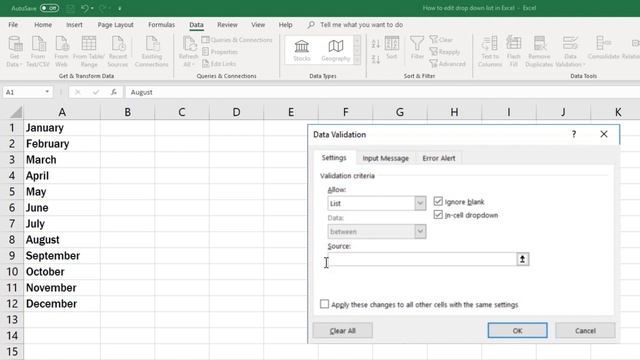Click Properties in Queries group
The image size is (640, 360).
220,52
